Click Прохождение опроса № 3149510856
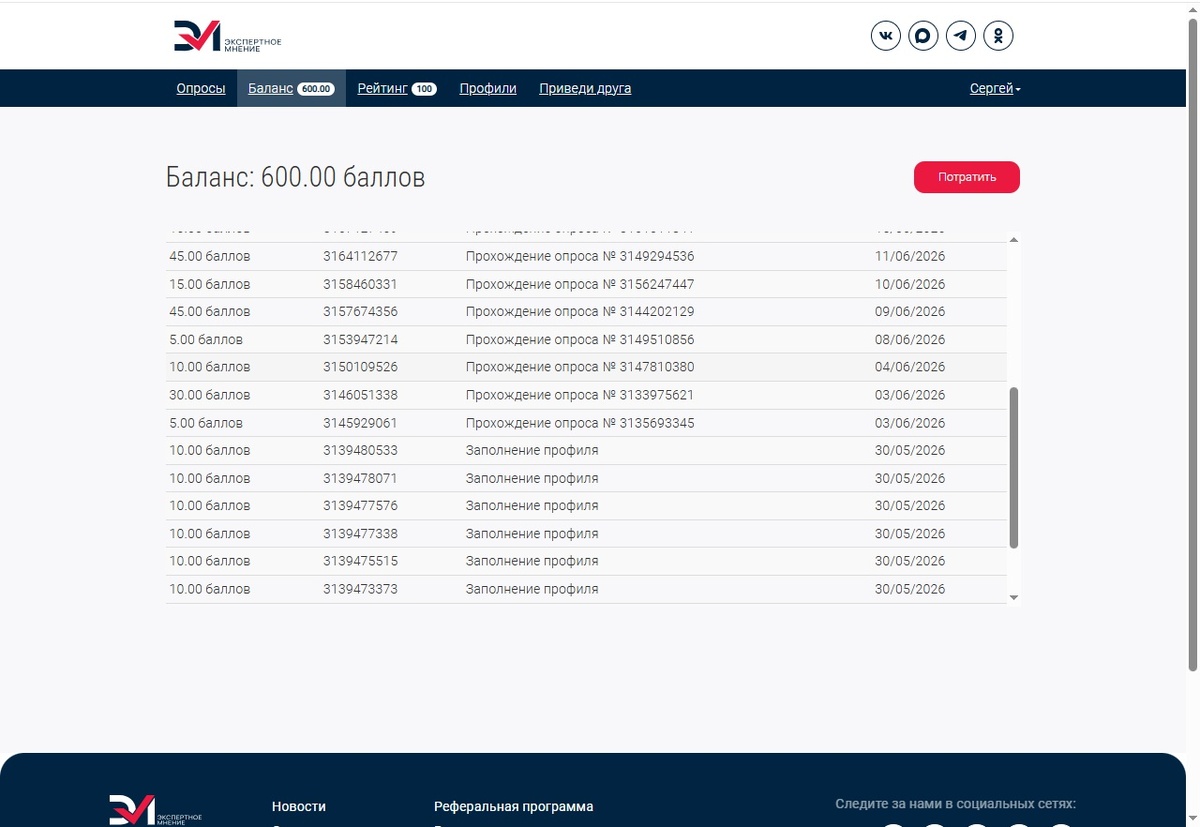1200x827 pixels. click(x=580, y=339)
